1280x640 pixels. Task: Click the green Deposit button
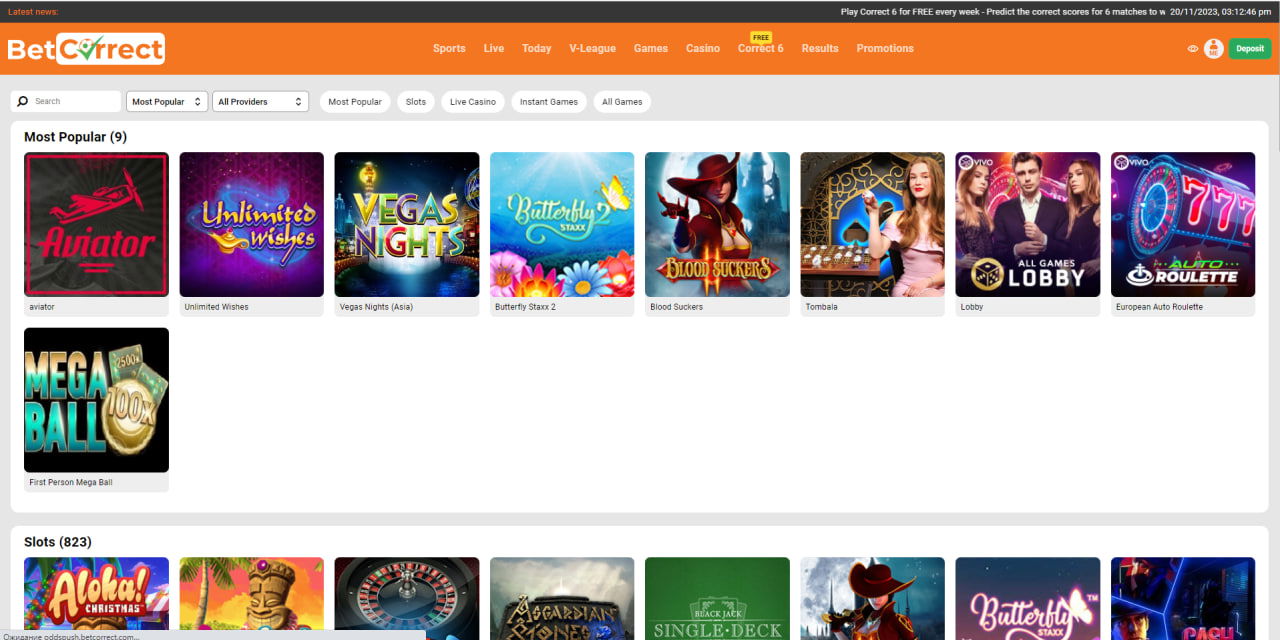pyautogui.click(x=1249, y=48)
